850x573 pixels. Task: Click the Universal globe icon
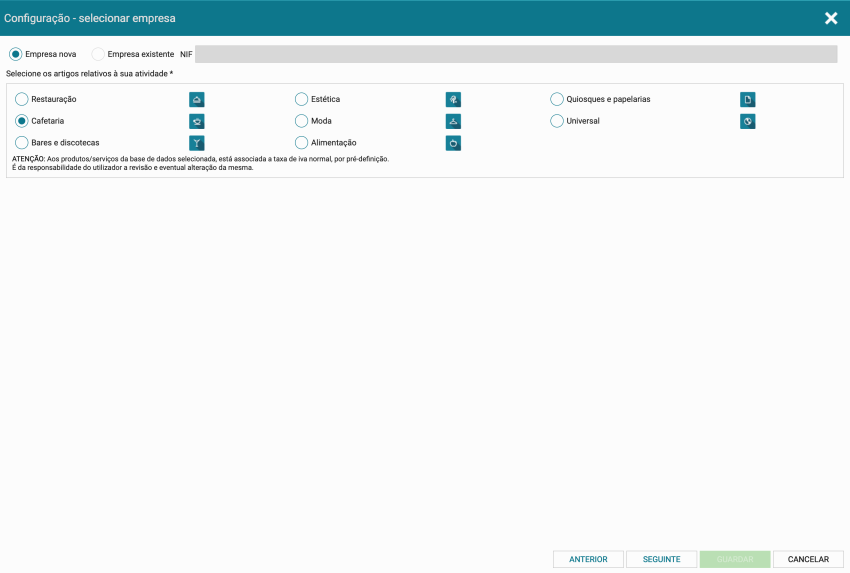point(747,121)
